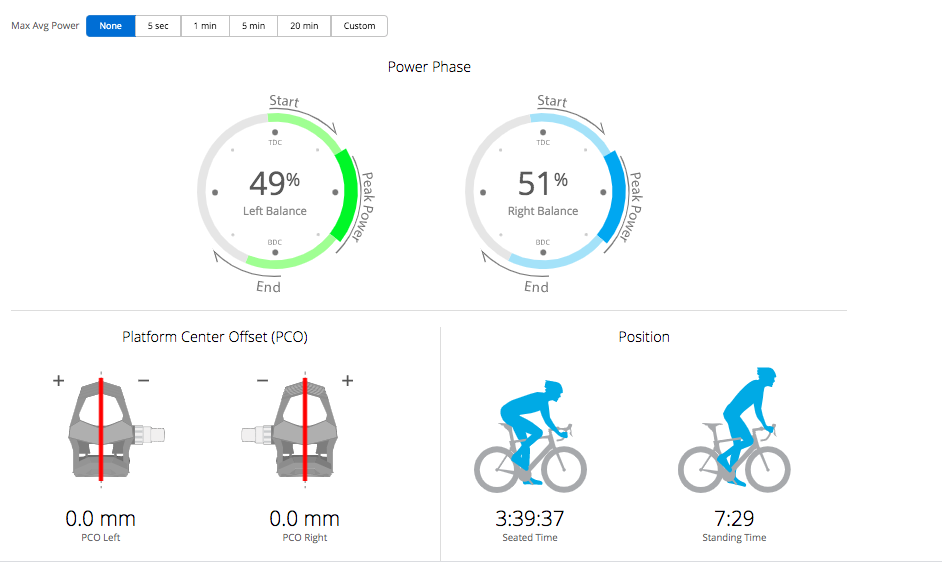Switch to 1 min max average power
942x562 pixels.
pos(205,26)
